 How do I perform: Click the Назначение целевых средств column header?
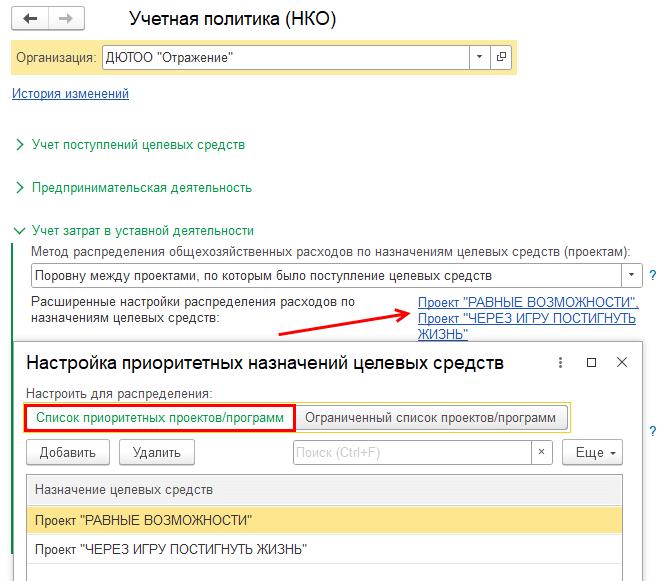click(324, 490)
